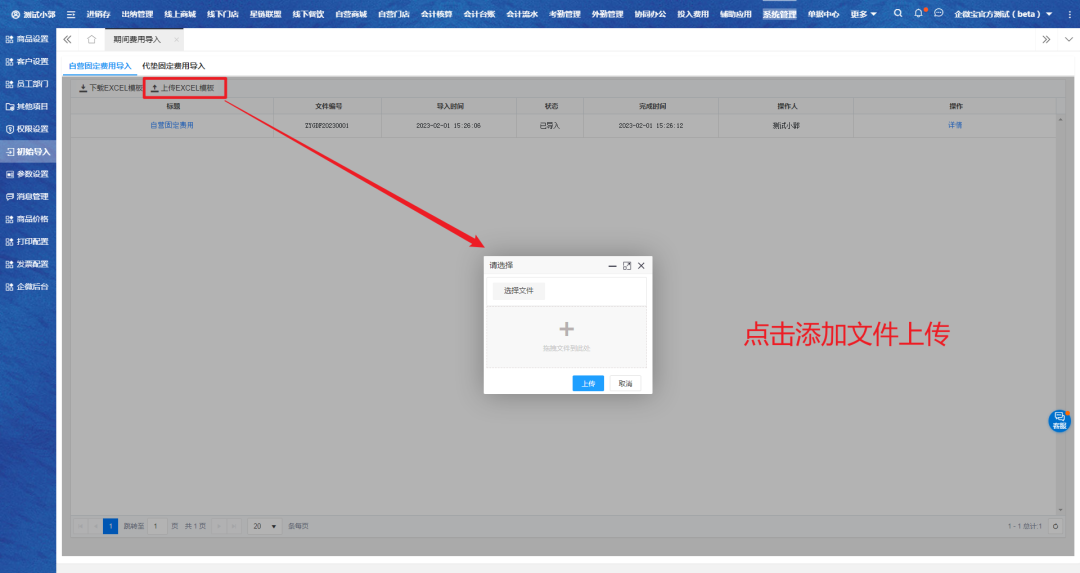Open the 详情 link in the table row
The image size is (1080, 573).
coord(954,125)
